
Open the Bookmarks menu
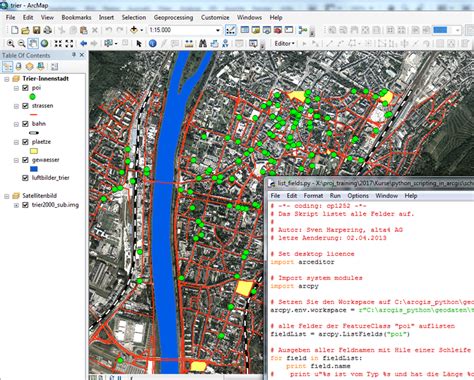pos(76,17)
